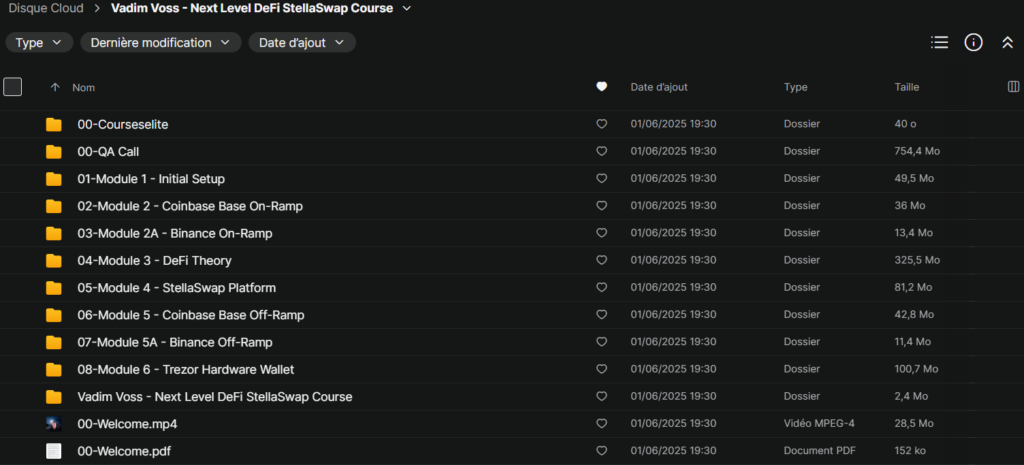Open the Type filter dropdown

pyautogui.click(x=40, y=43)
